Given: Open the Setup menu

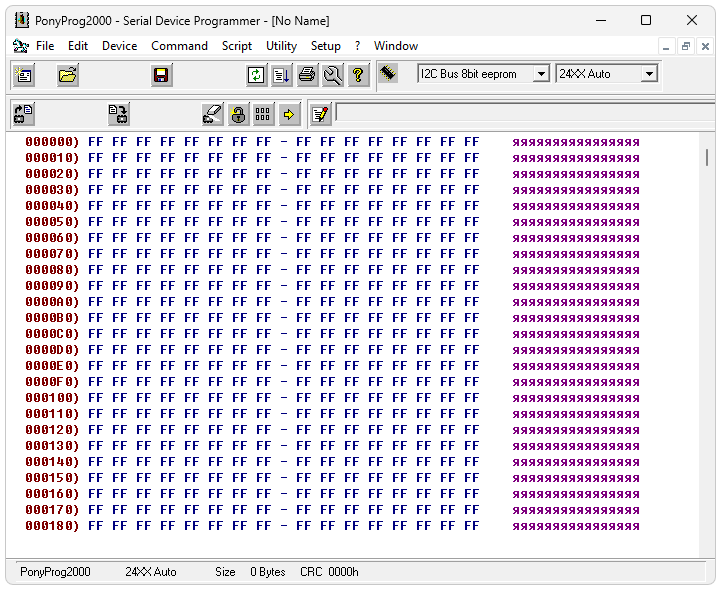Looking at the screenshot, I should (325, 46).
